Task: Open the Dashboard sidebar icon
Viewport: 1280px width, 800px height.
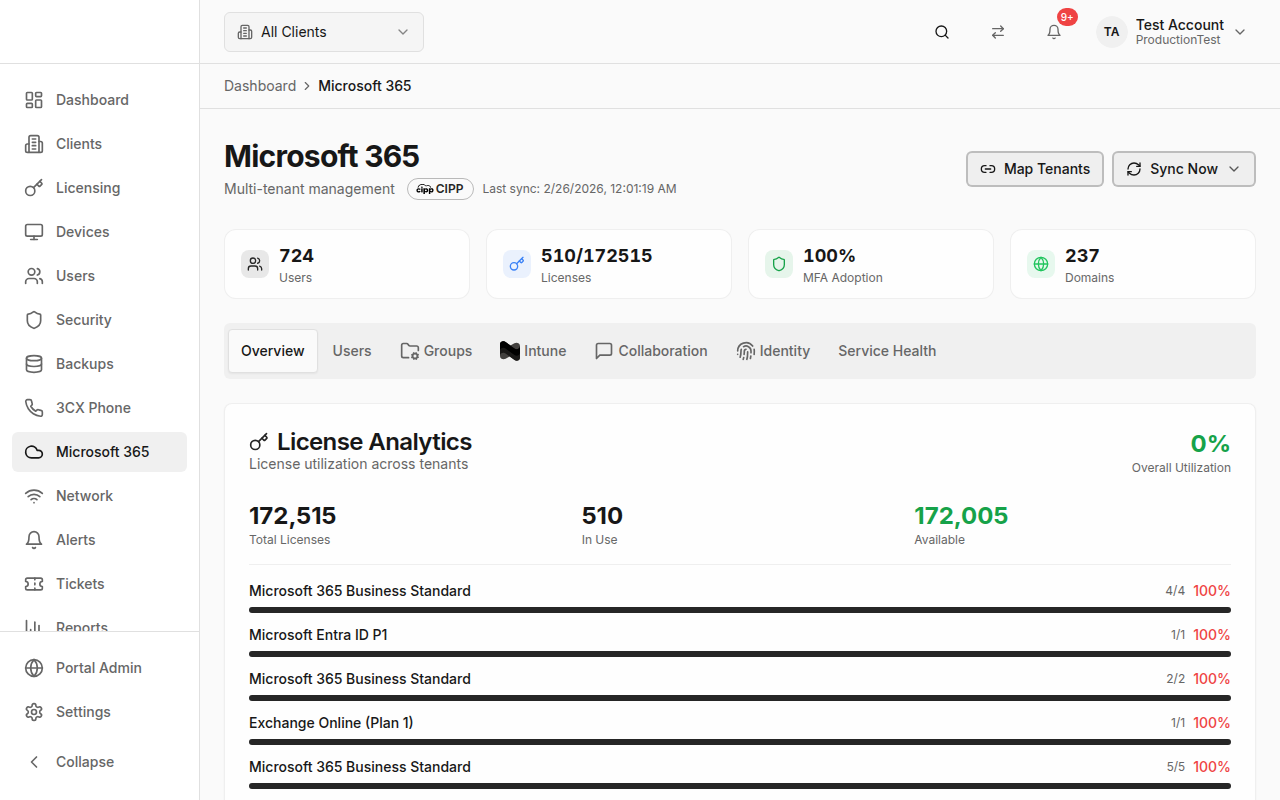Action: click(34, 100)
